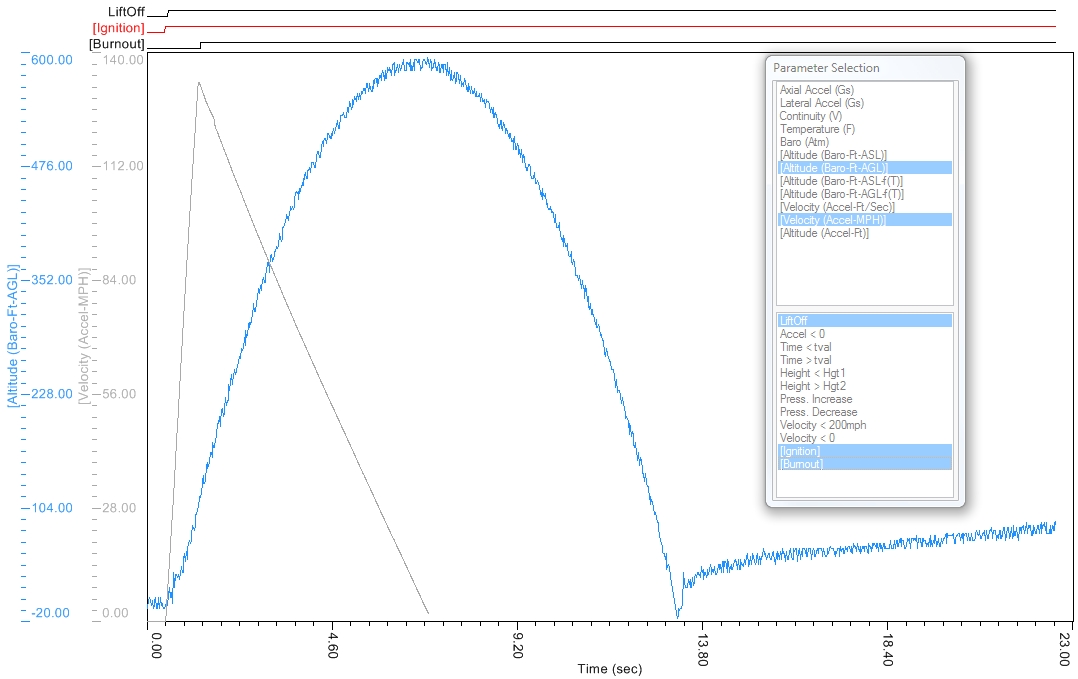Click the Parameter Selection panel title

pyautogui.click(x=826, y=68)
